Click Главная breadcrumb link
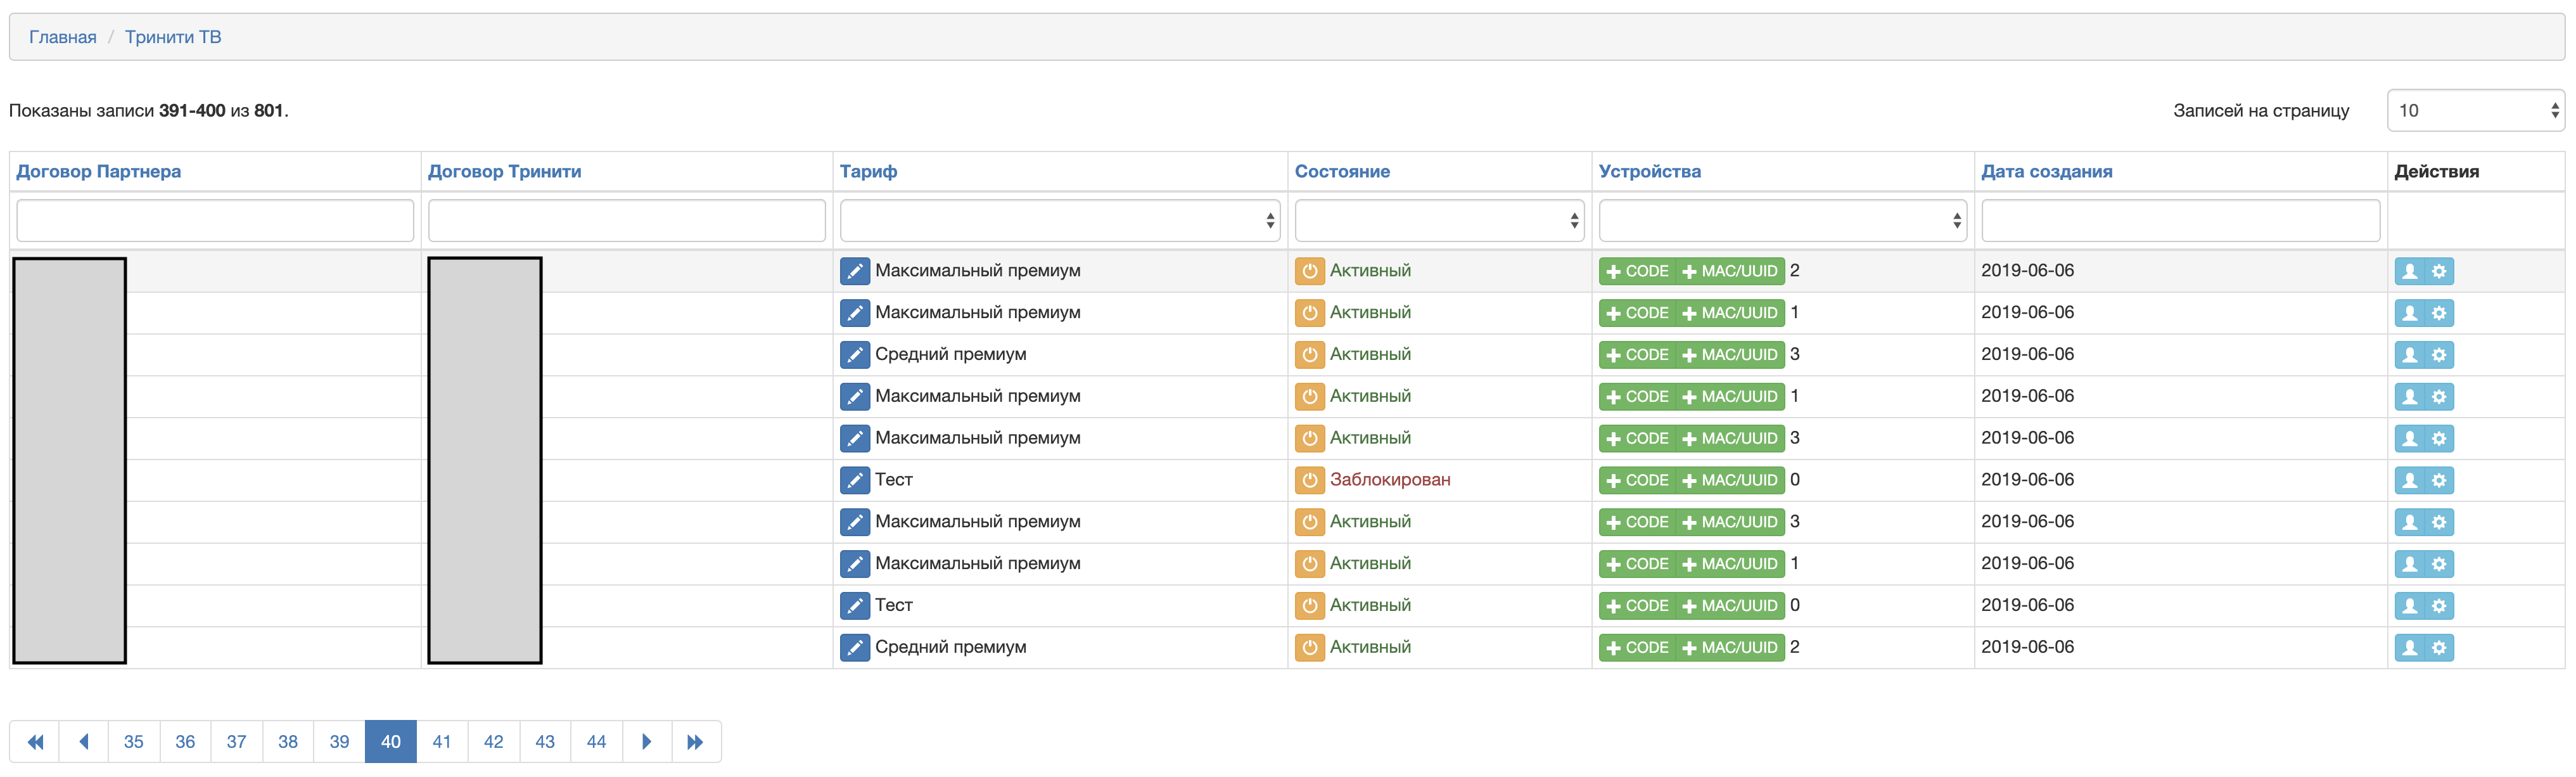The height and width of the screenshot is (777, 2576). 62,37
